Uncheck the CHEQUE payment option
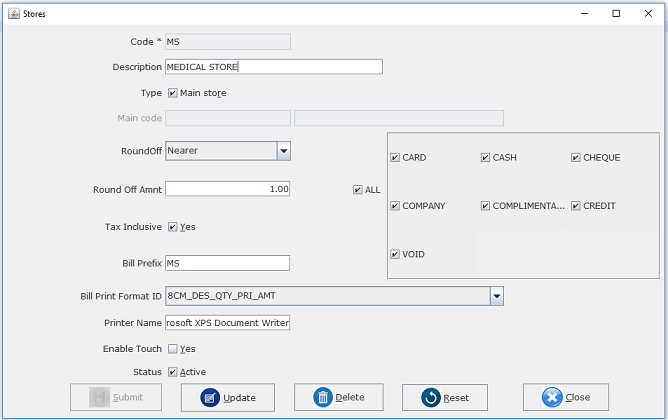This screenshot has height=420, width=668. (576, 158)
